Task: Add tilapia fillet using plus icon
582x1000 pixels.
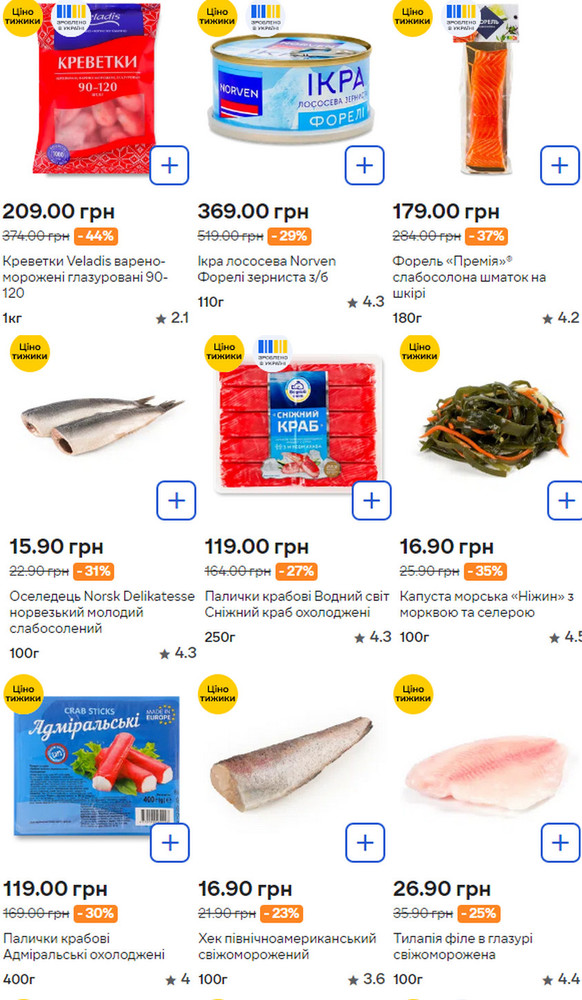Action: tap(560, 842)
